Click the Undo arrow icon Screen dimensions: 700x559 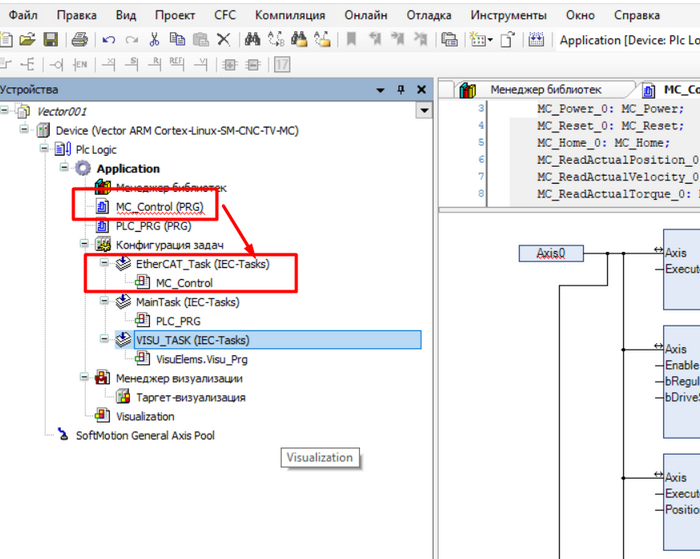[109, 40]
